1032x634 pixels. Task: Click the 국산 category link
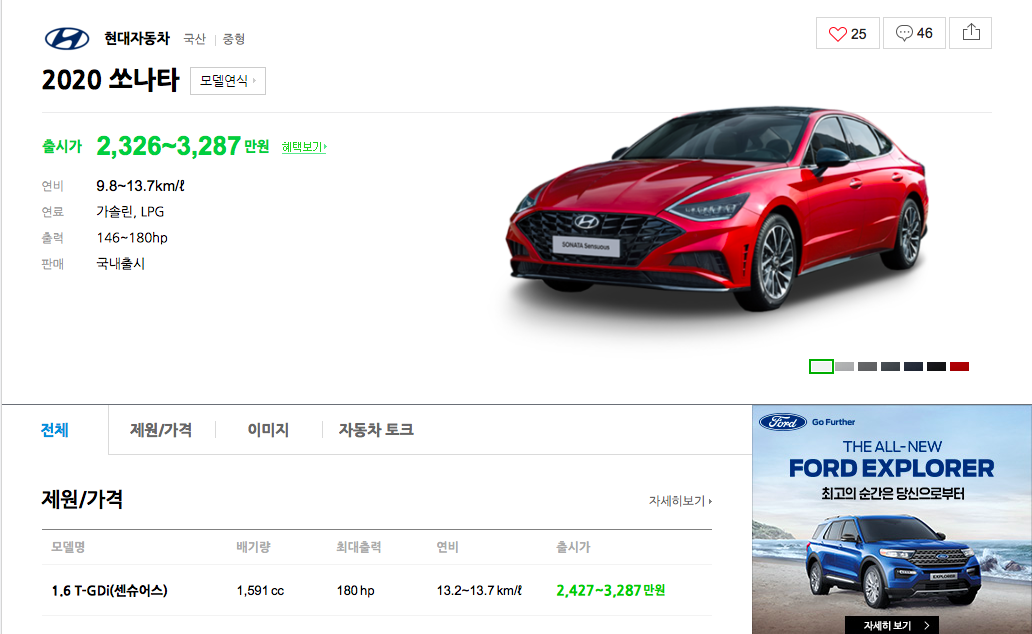coord(195,40)
